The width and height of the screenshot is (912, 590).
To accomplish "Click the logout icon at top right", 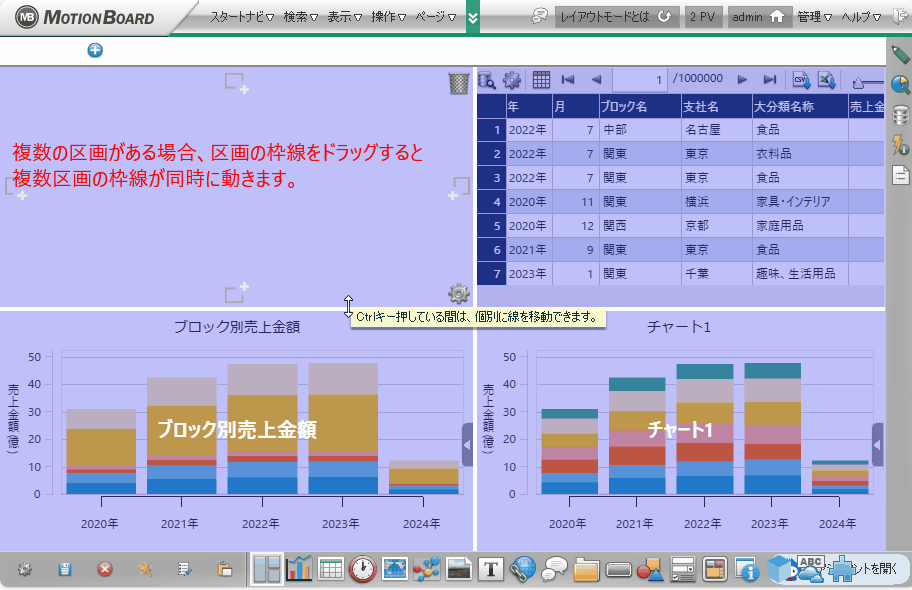I will [x=900, y=17].
